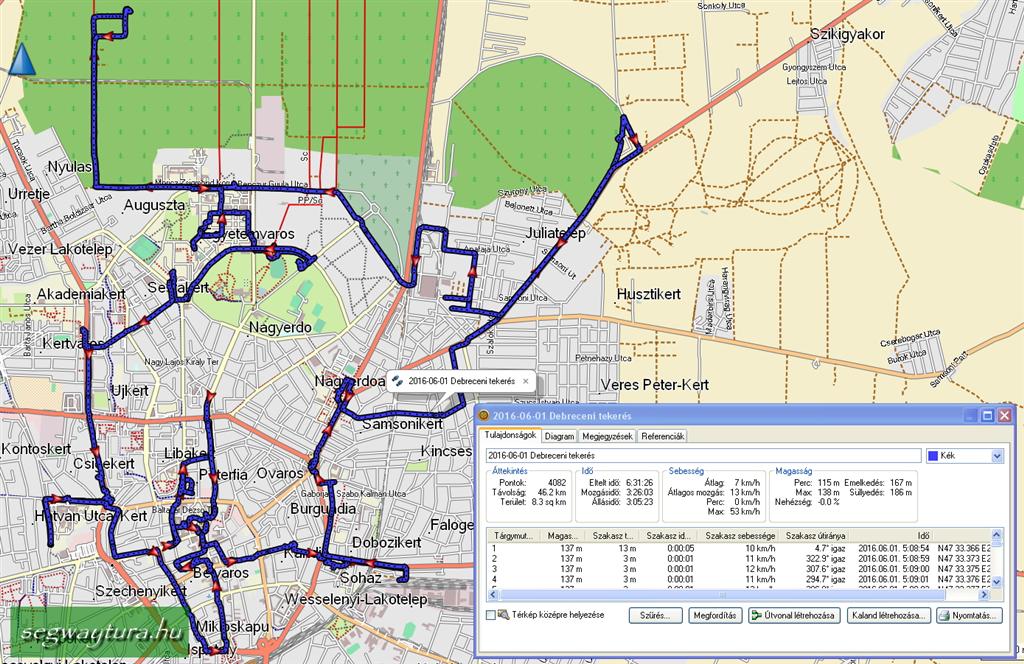Switch to the Diagram tab
Image resolution: width=1024 pixels, height=664 pixels.
(560, 436)
